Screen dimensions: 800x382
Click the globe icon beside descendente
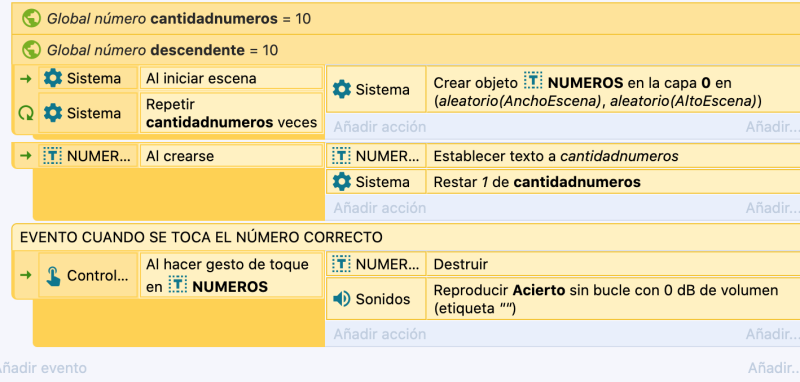pyautogui.click(x=31, y=50)
